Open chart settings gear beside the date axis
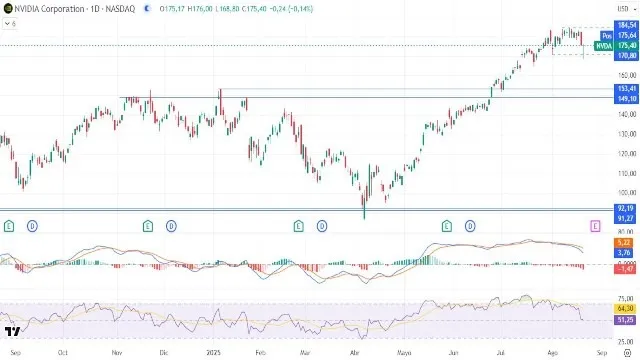 coord(627,353)
